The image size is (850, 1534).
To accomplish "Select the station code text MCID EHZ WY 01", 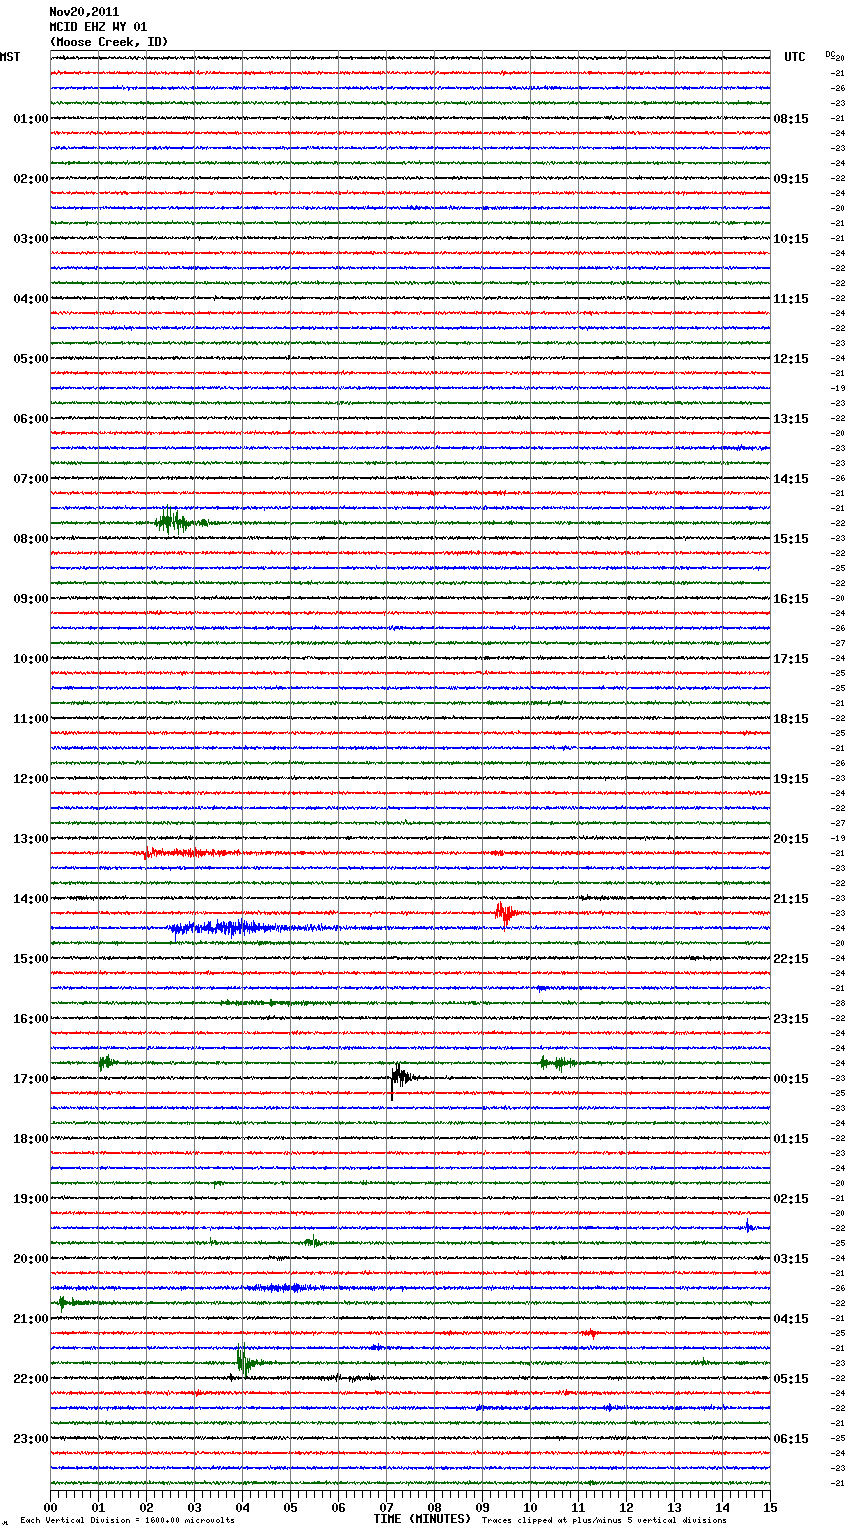I will tap(98, 27).
